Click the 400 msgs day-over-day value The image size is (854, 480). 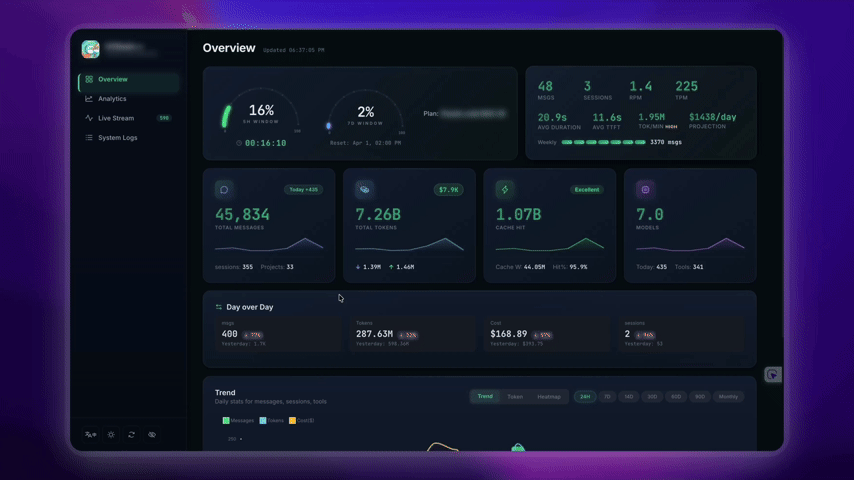tap(229, 334)
